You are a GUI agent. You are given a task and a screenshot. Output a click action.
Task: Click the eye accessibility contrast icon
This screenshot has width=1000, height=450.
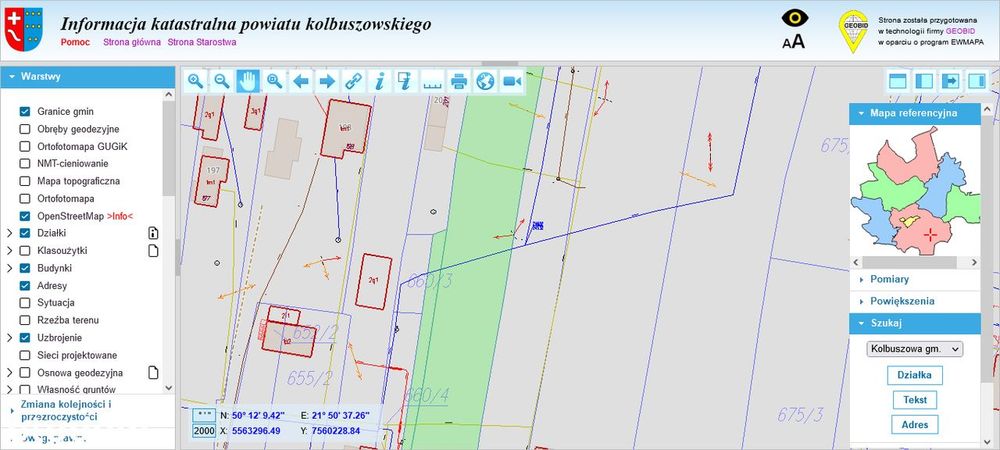click(795, 18)
